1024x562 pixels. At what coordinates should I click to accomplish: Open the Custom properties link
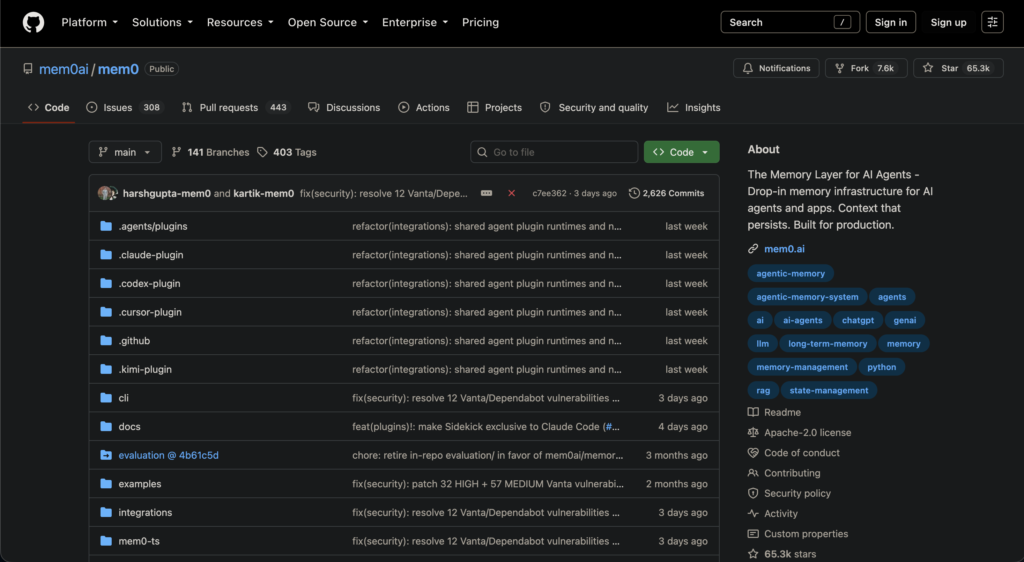click(x=798, y=534)
